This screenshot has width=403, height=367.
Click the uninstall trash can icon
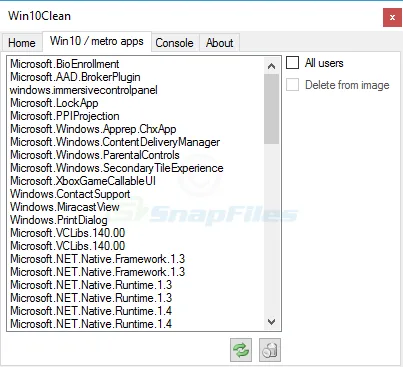270,350
